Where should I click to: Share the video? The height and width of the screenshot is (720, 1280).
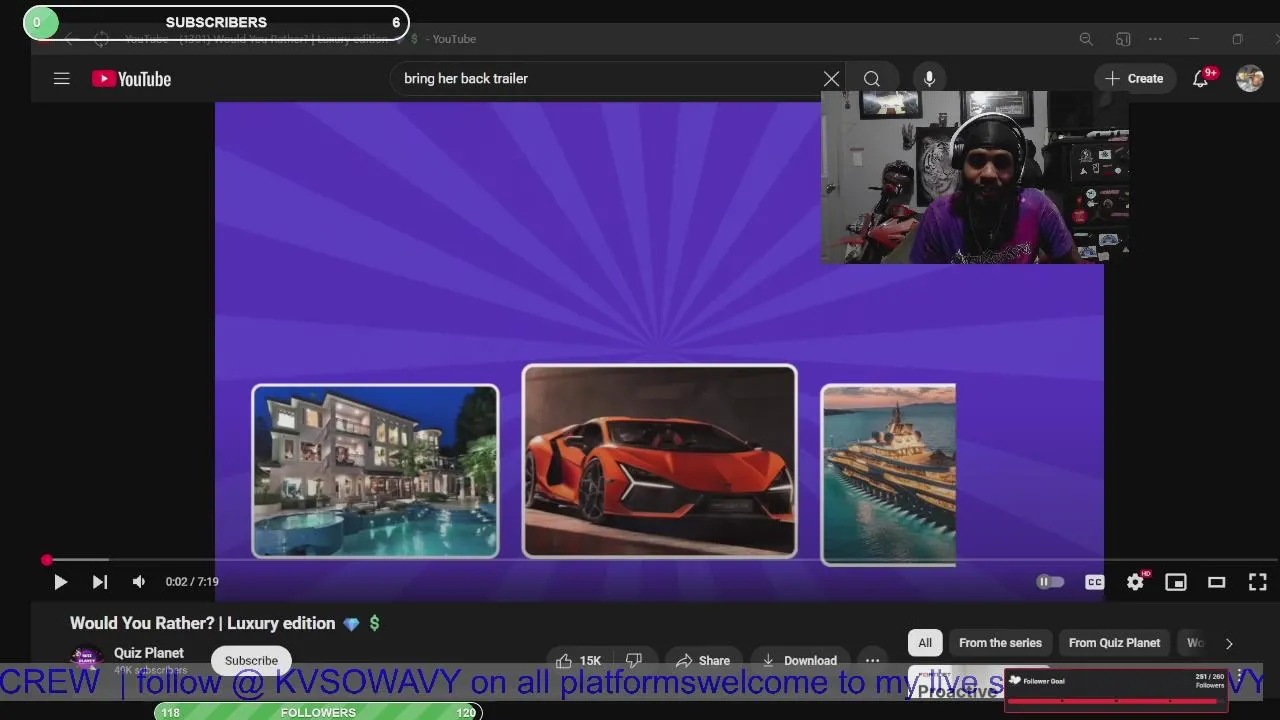click(x=702, y=660)
